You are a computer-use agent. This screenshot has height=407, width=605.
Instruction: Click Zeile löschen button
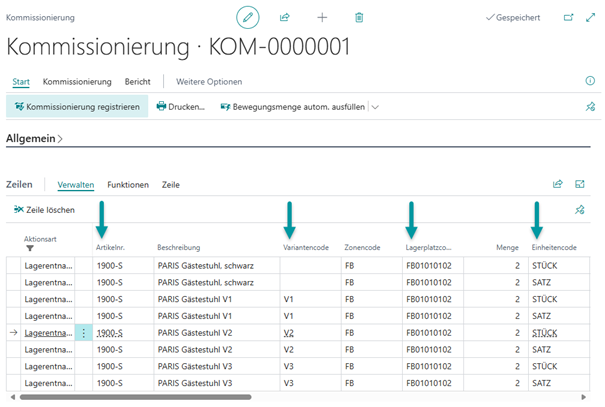tap(44, 210)
